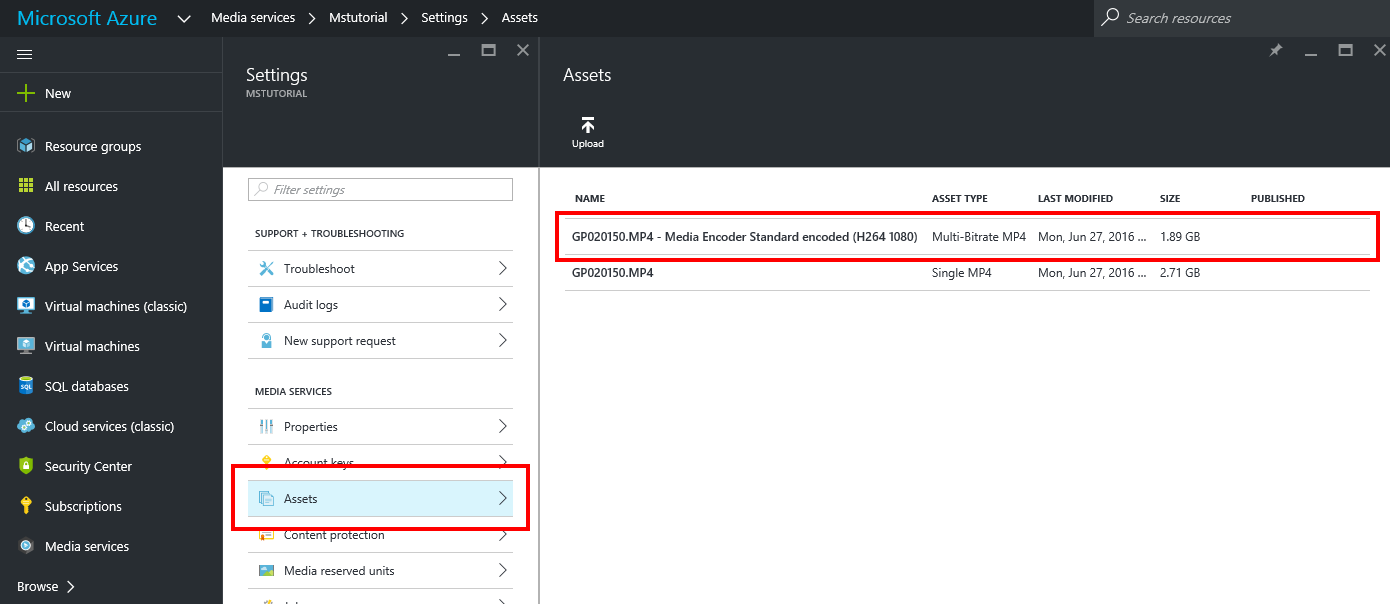Click the SQL databases icon
Image resolution: width=1390 pixels, height=604 pixels.
pyautogui.click(x=26, y=386)
